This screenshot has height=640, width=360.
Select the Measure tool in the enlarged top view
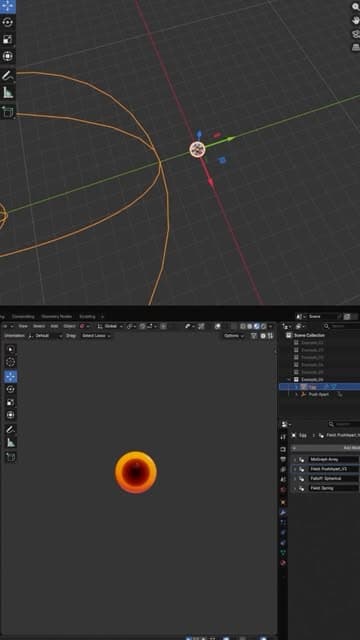tap(8, 93)
